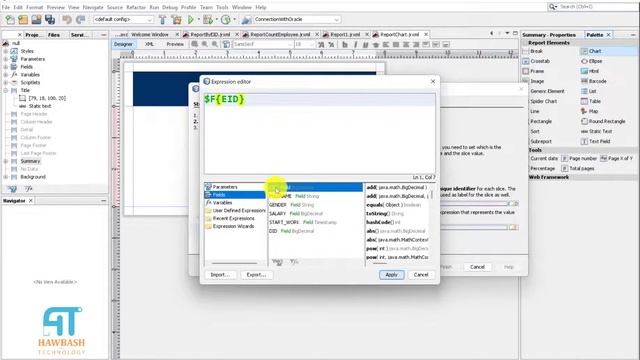This screenshot has height=360, width=640.
Task: Open the File menu
Action: pyautogui.click(x=6, y=7)
